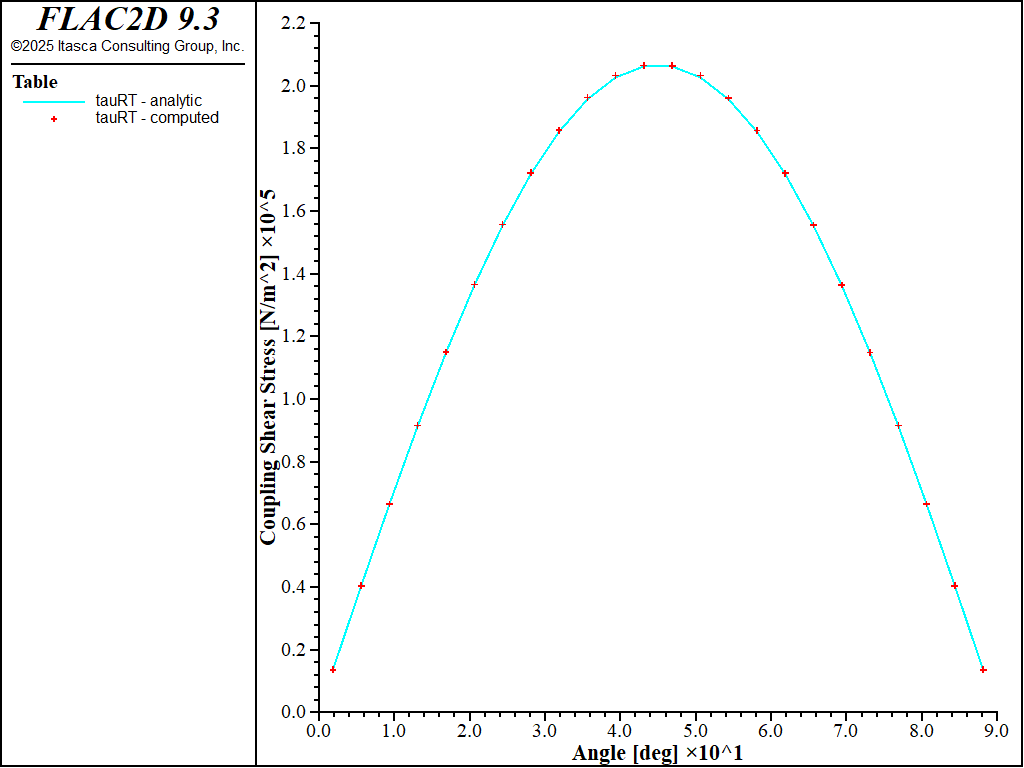1024x768 pixels.
Task: Select the 'tauRT - analytic' legend label
Action: [x=148, y=101]
